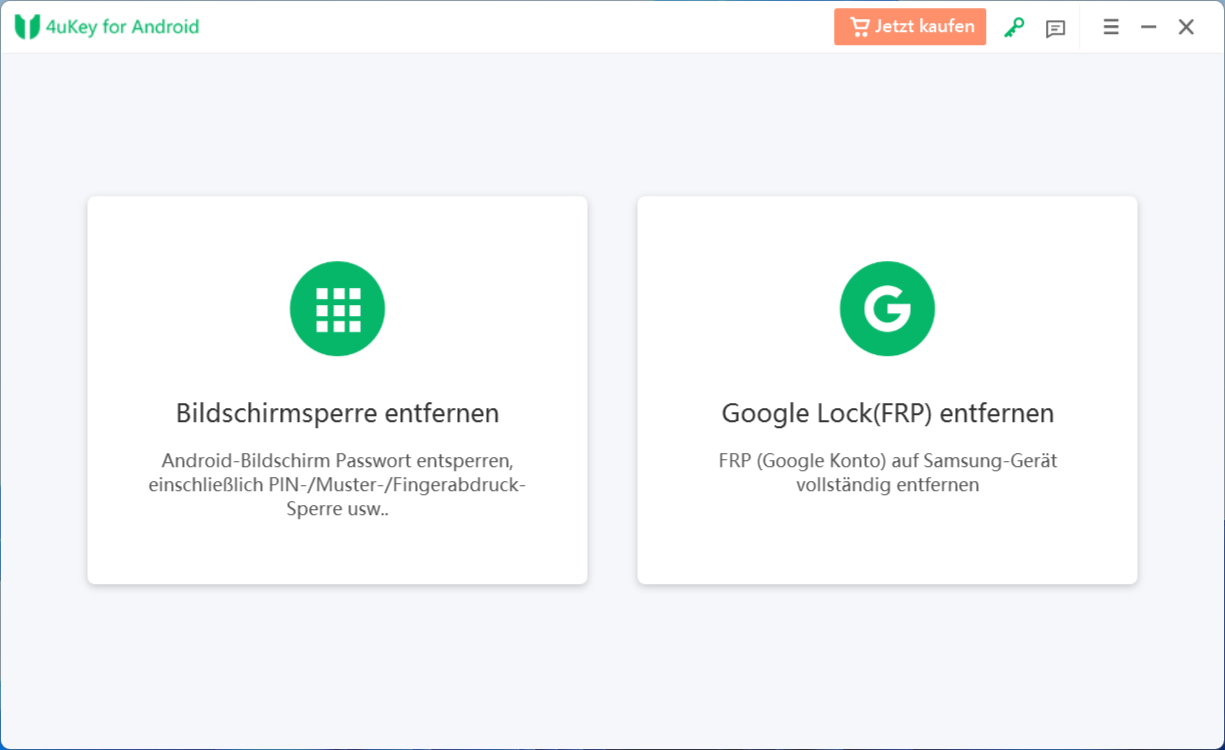Click the 'vollständig entfernen' line in right card
The image size is (1225, 750).
coord(887,485)
